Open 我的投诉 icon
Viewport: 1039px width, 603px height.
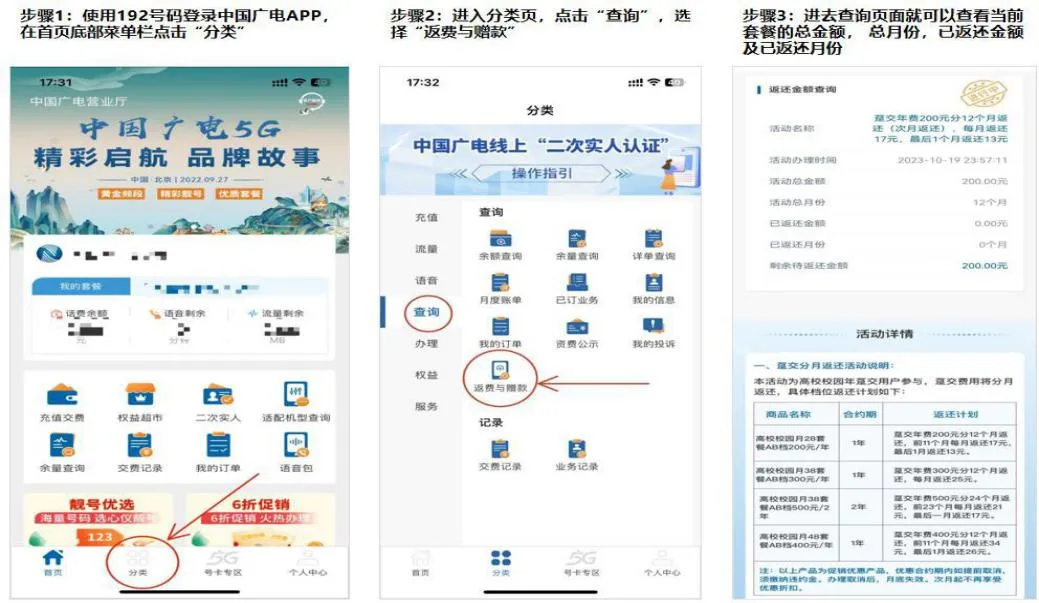tap(653, 327)
